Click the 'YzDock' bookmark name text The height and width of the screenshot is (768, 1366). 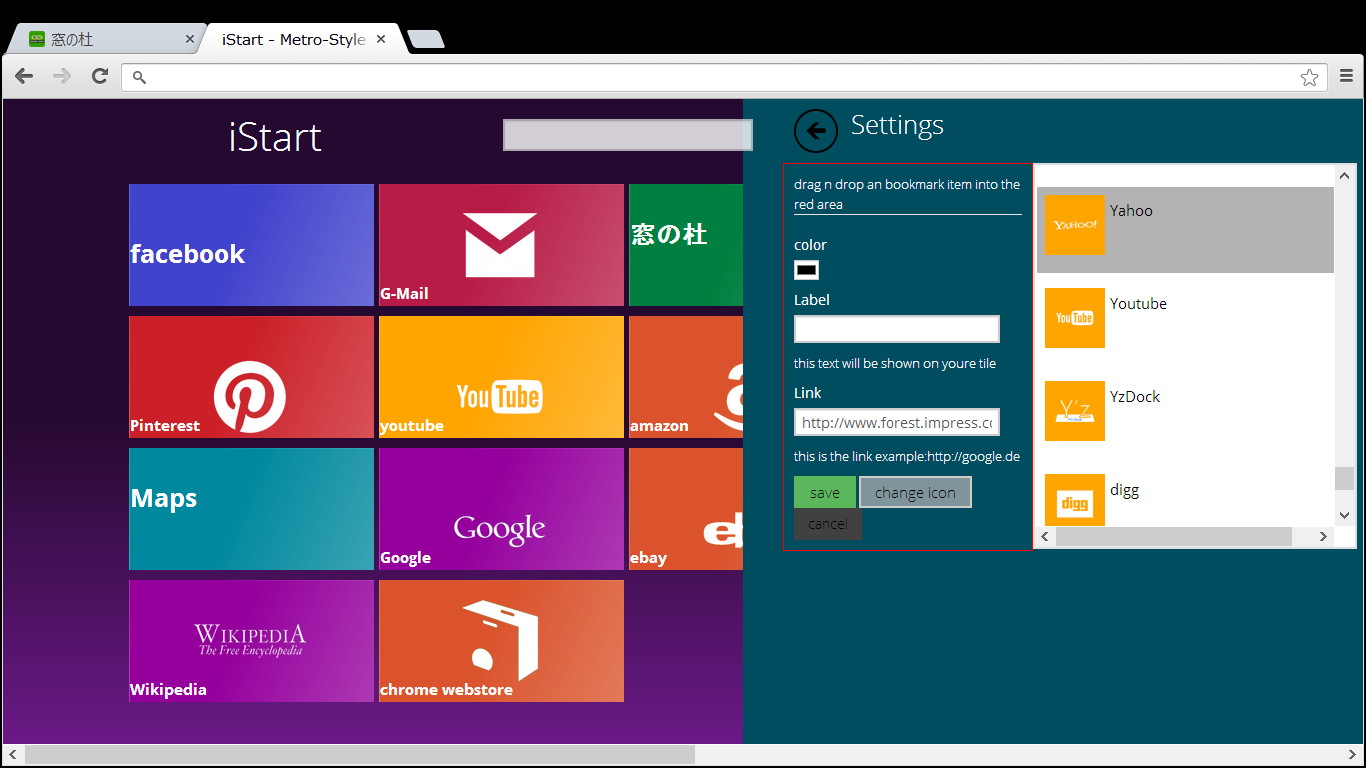(1135, 396)
